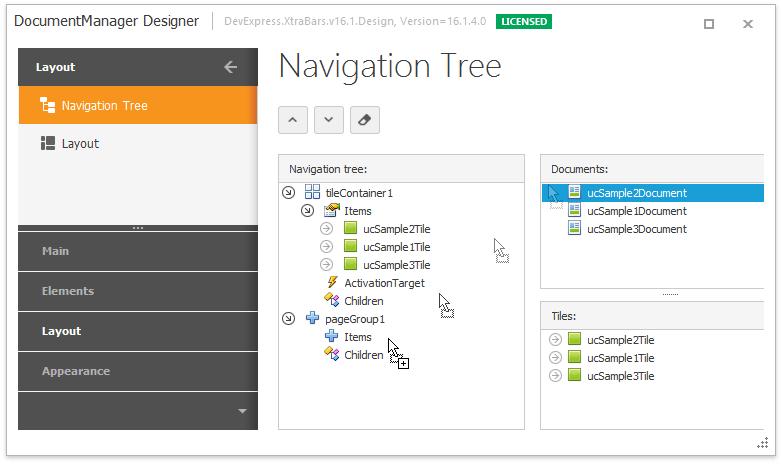Open the Layout item under Navigation Tree
The height and width of the screenshot is (464, 782).
[138, 144]
